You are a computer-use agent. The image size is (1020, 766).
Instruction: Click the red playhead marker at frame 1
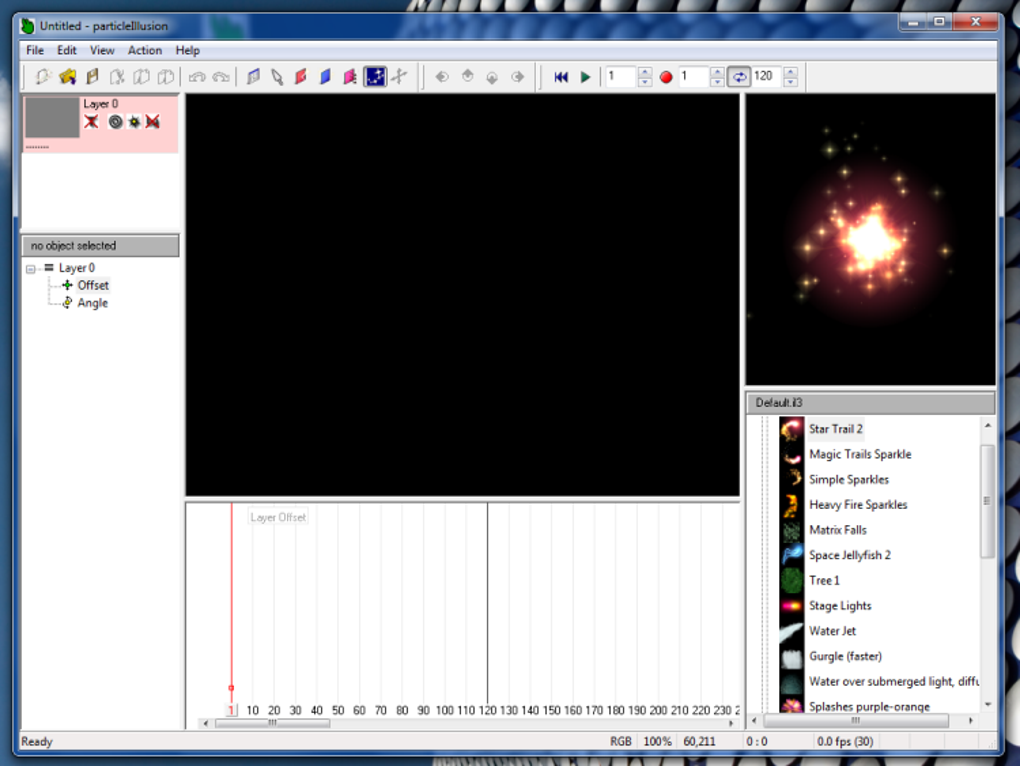231,688
